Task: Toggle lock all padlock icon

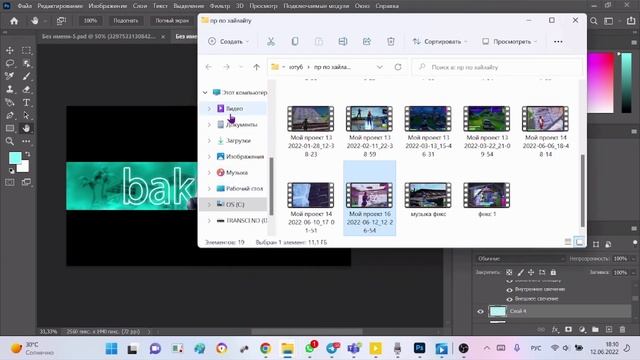Action: coord(553,272)
